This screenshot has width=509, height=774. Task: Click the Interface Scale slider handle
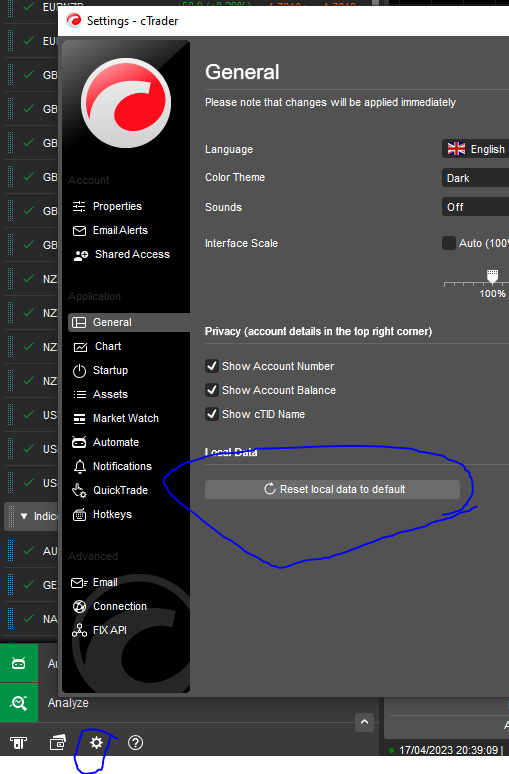[492, 276]
